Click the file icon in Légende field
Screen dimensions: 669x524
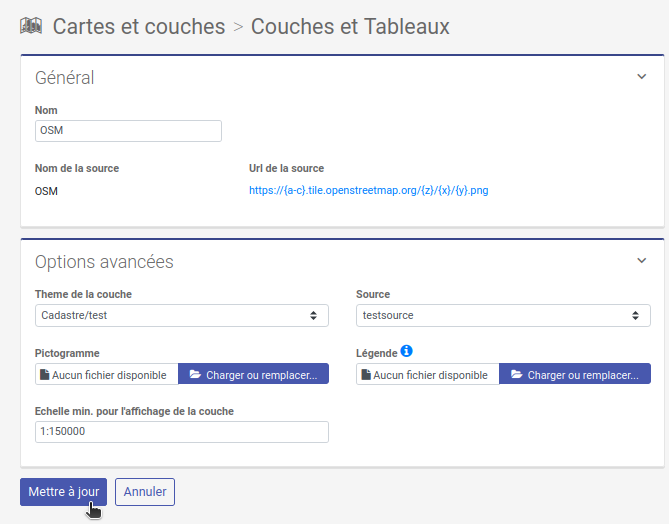366,375
